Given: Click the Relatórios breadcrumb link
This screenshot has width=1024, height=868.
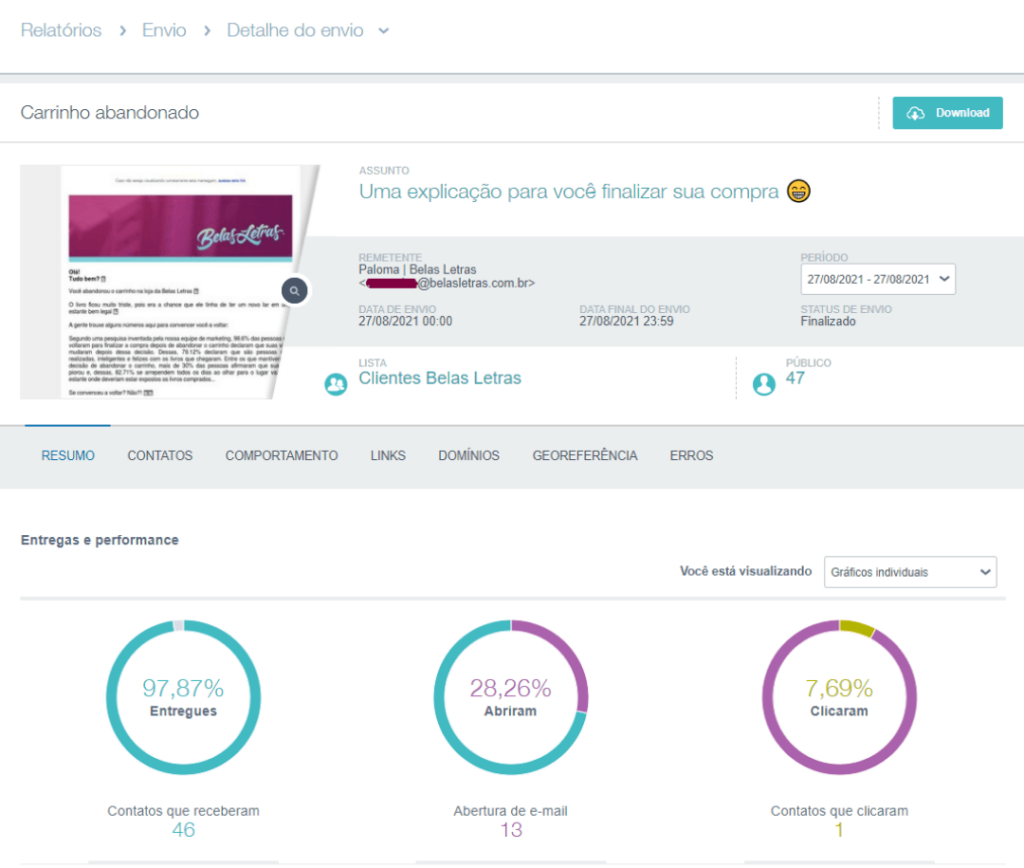Looking at the screenshot, I should click(62, 31).
